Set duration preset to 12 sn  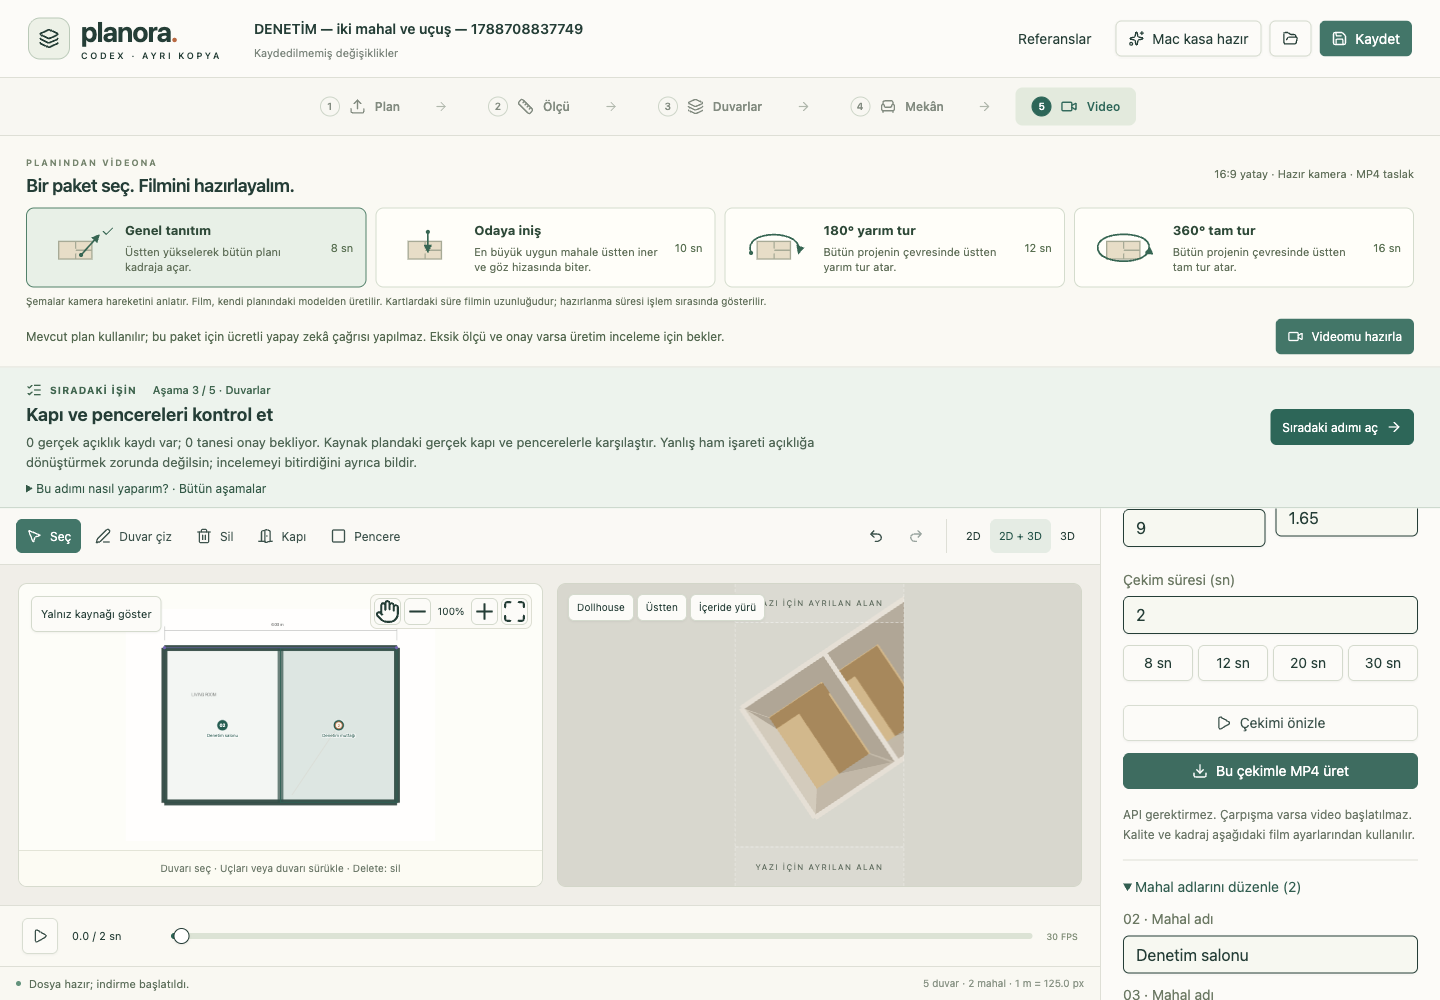click(x=1233, y=663)
